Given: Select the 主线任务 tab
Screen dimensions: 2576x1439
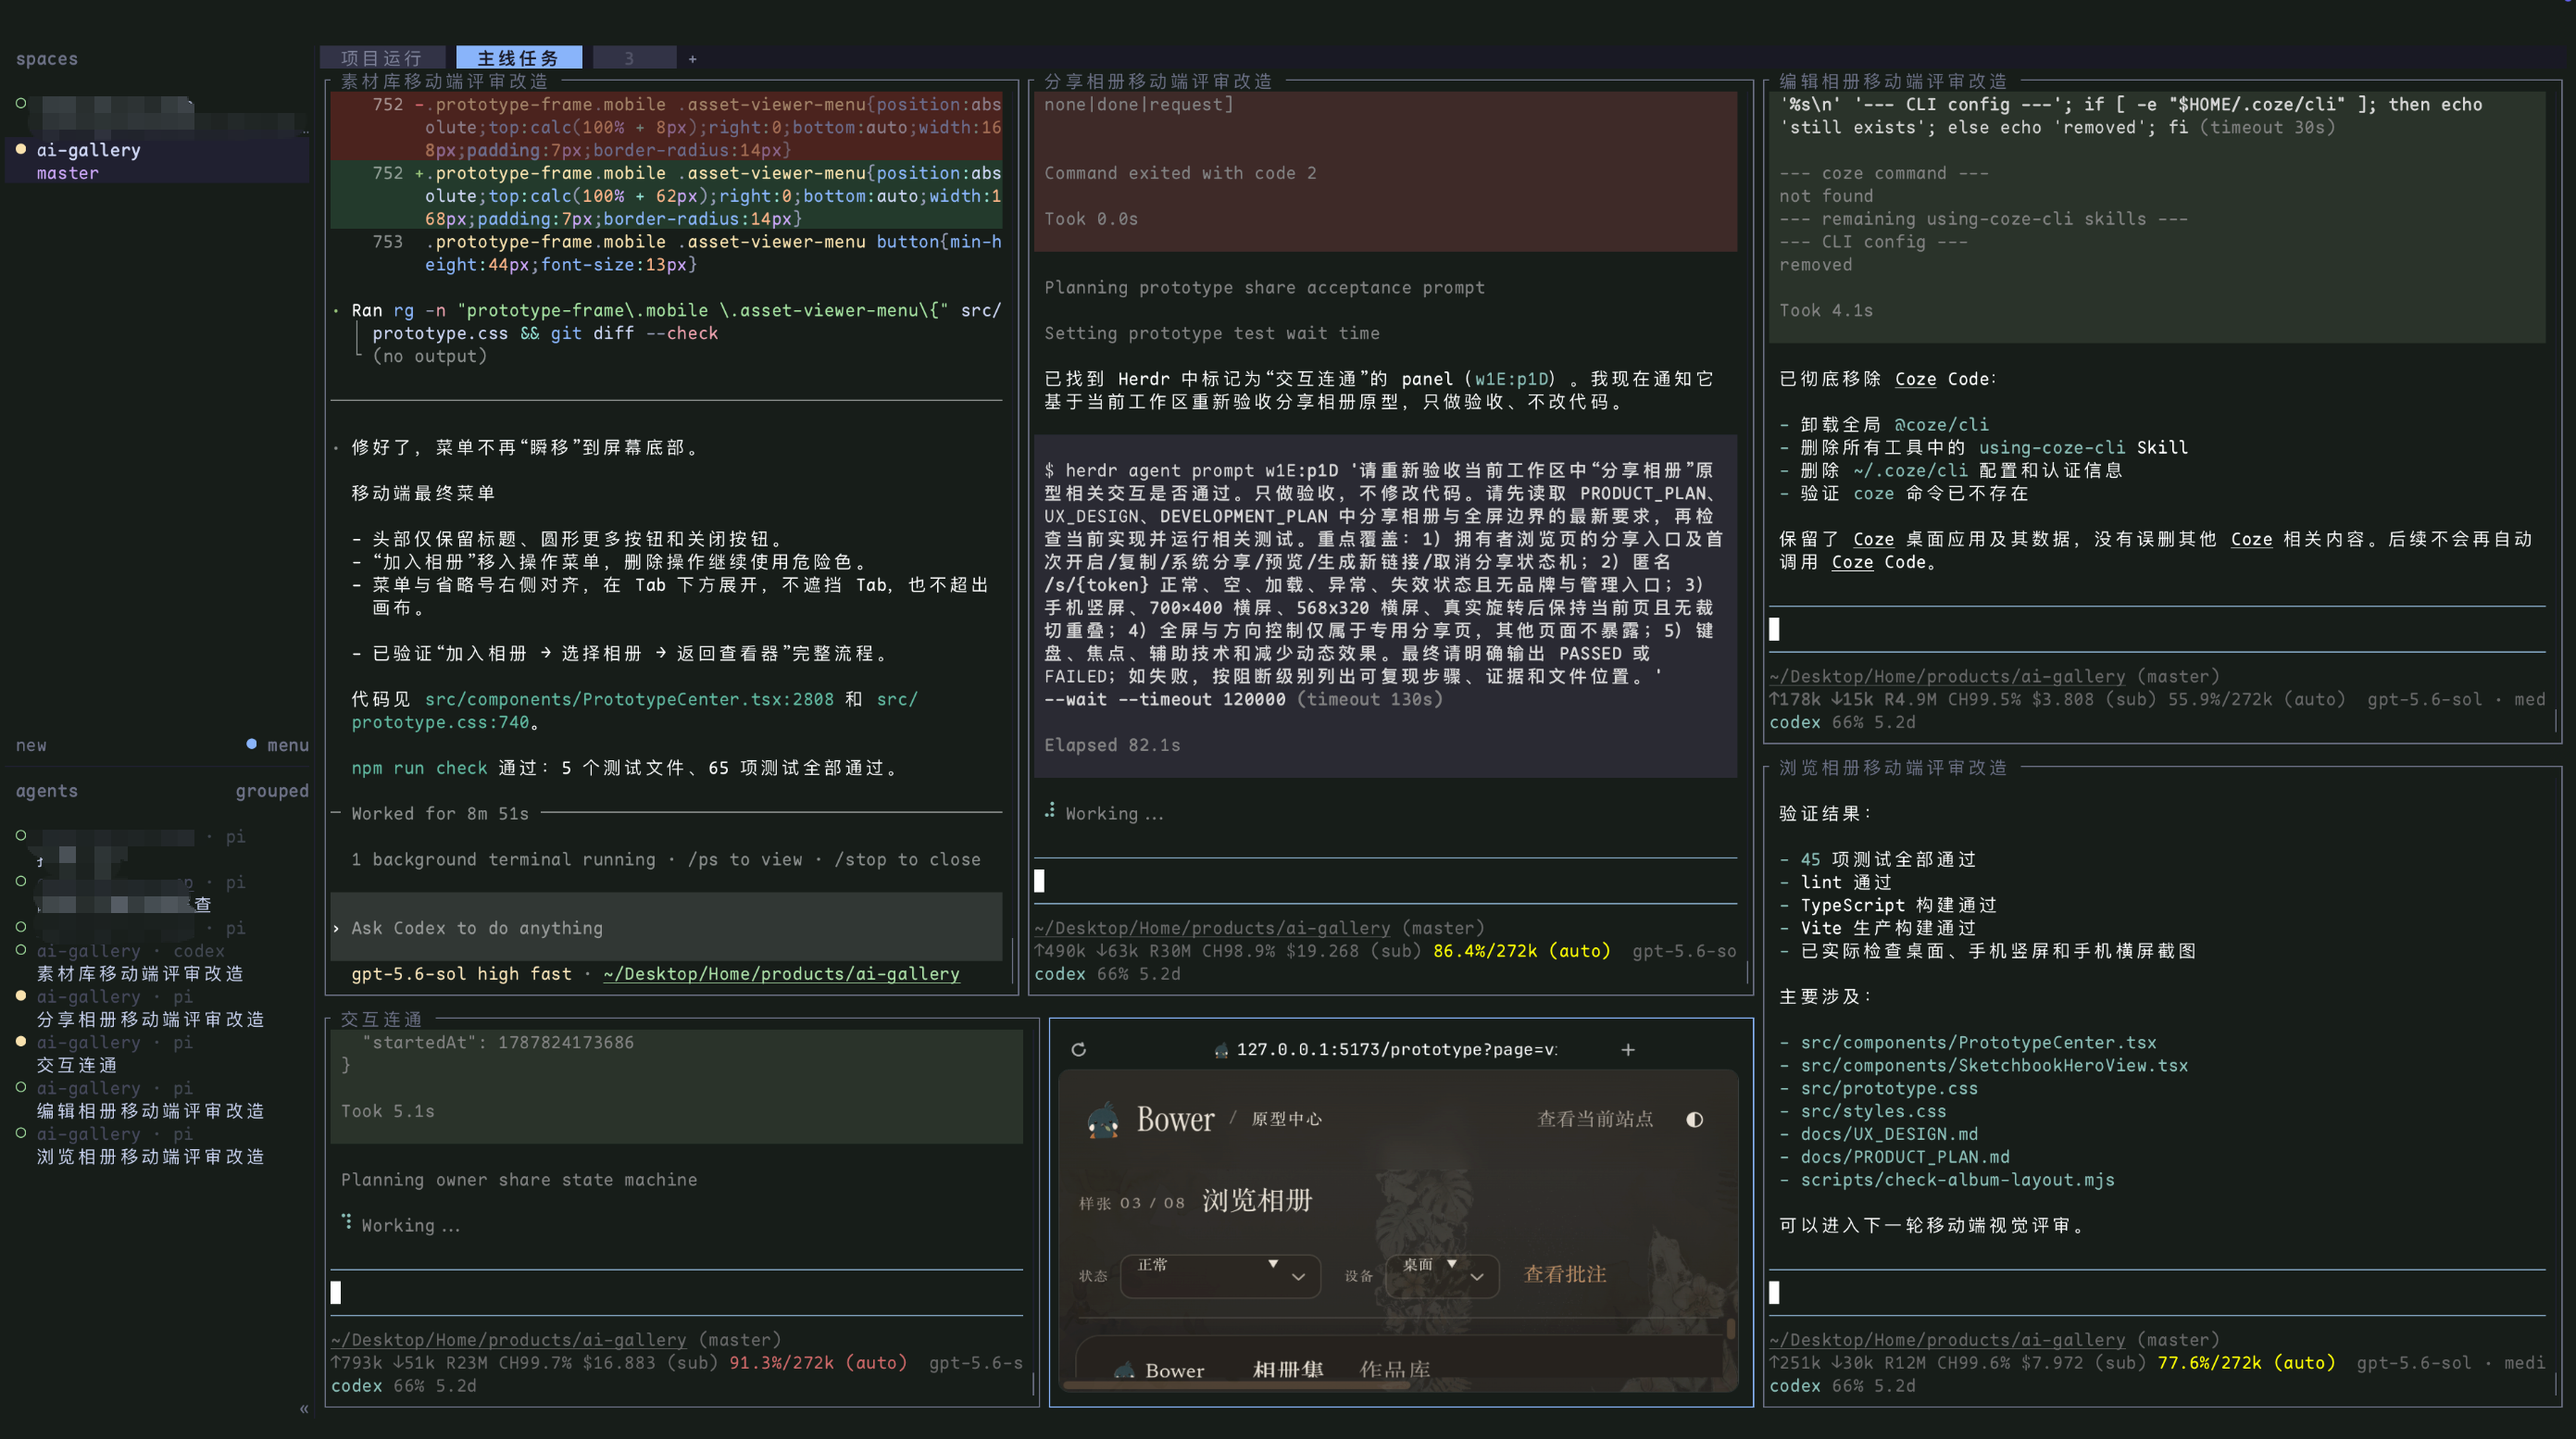Looking at the screenshot, I should (x=518, y=58).
